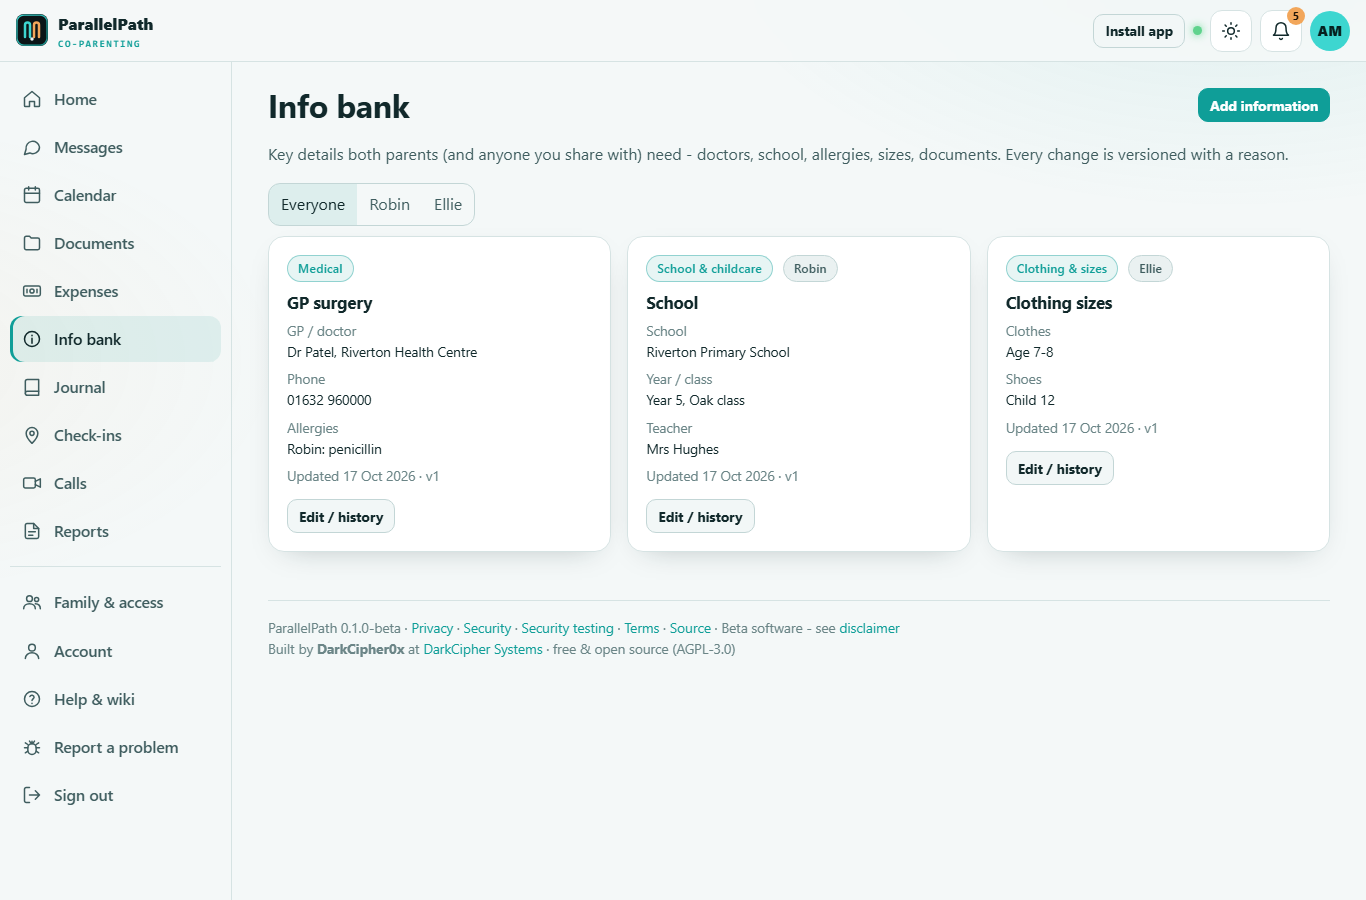
Task: Select Sign out in sidebar
Action: [115, 795]
